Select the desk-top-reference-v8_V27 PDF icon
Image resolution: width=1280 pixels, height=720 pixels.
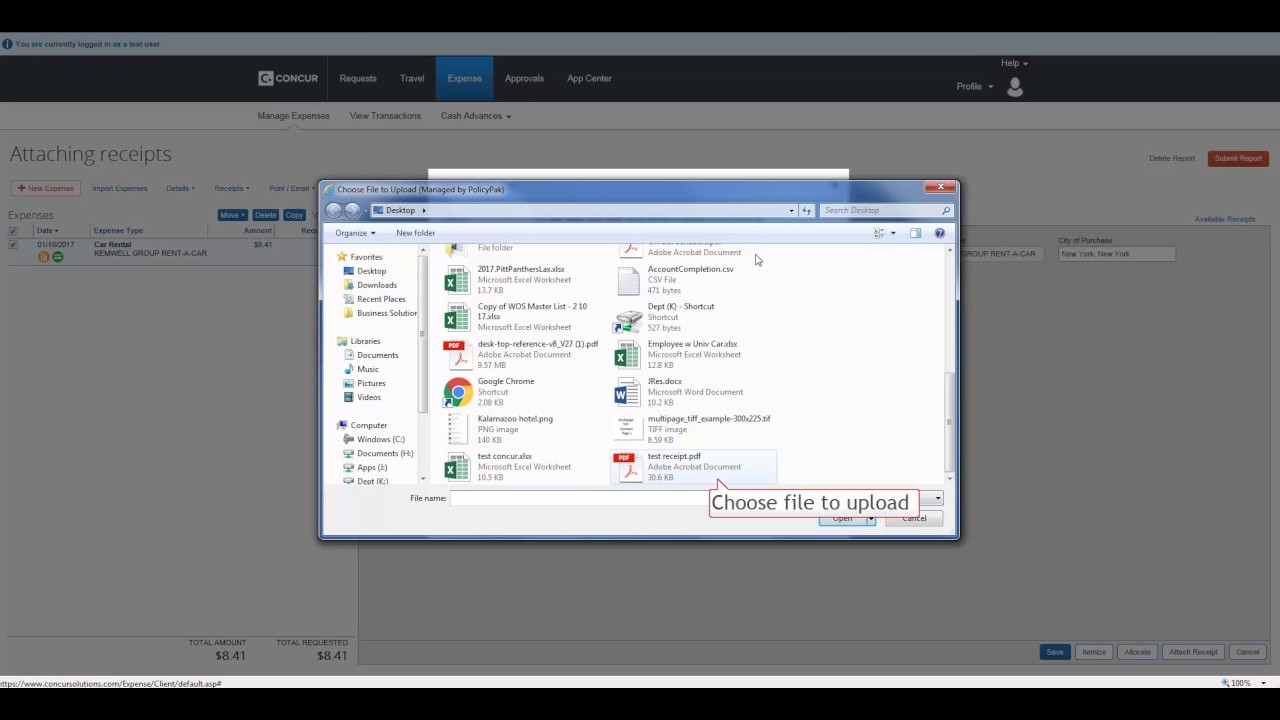tap(457, 355)
